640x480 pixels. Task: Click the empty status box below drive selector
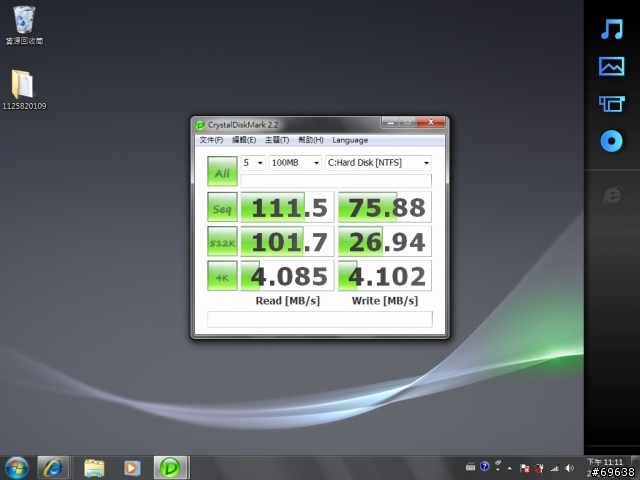click(336, 180)
